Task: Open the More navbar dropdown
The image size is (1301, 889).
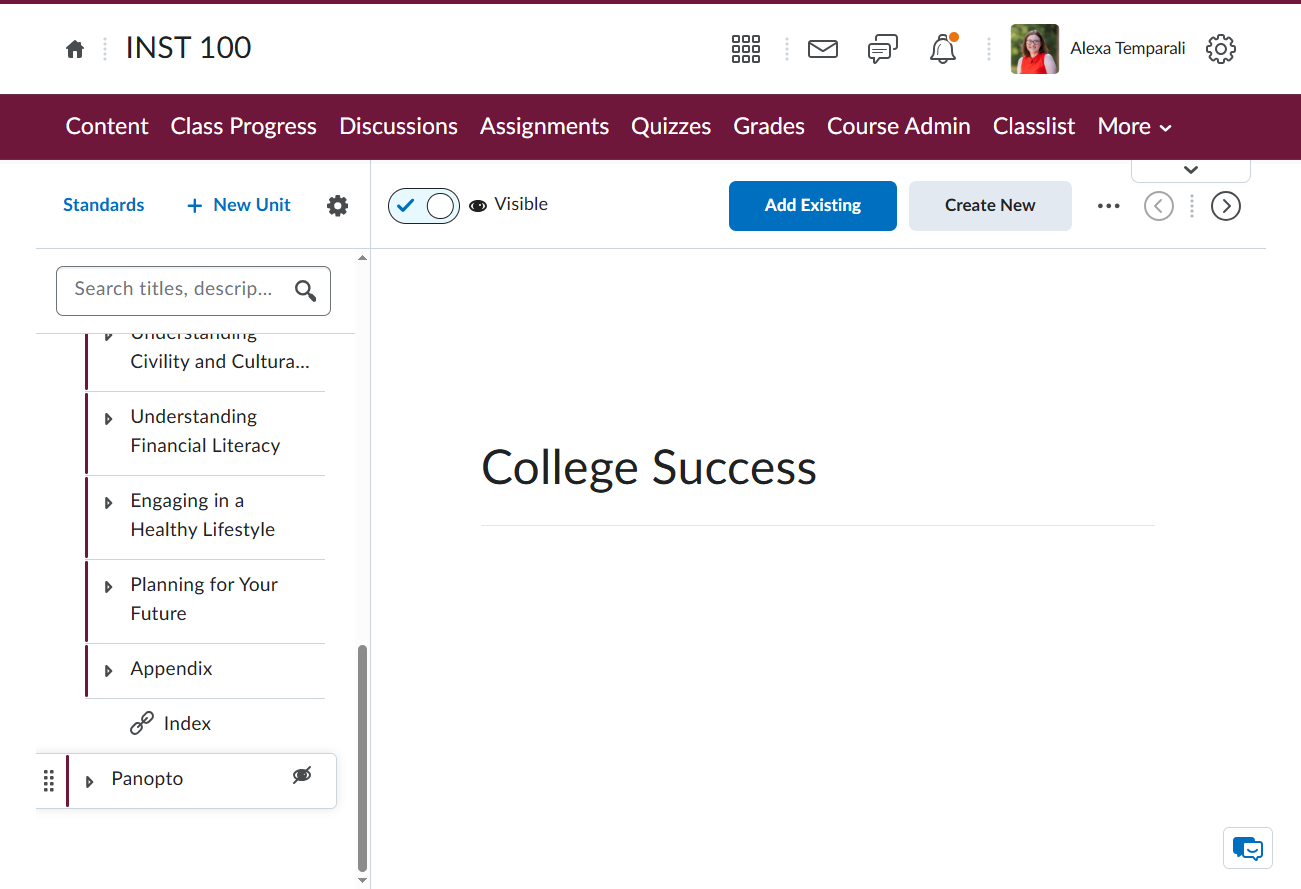Action: [1134, 127]
